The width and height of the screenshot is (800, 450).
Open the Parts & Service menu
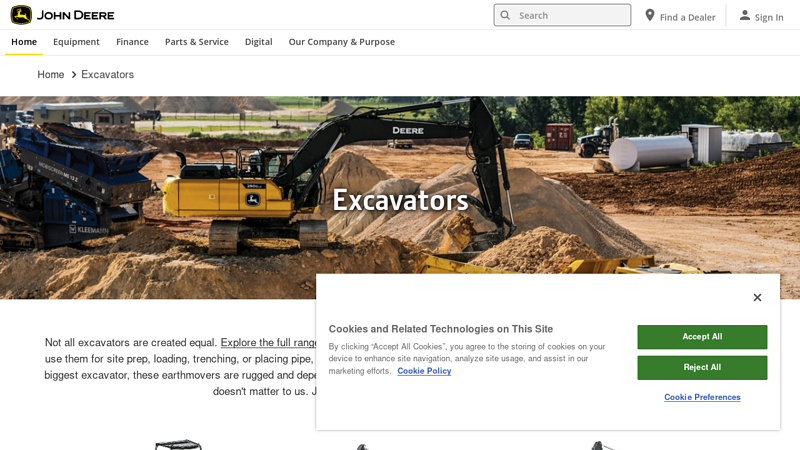[196, 42]
